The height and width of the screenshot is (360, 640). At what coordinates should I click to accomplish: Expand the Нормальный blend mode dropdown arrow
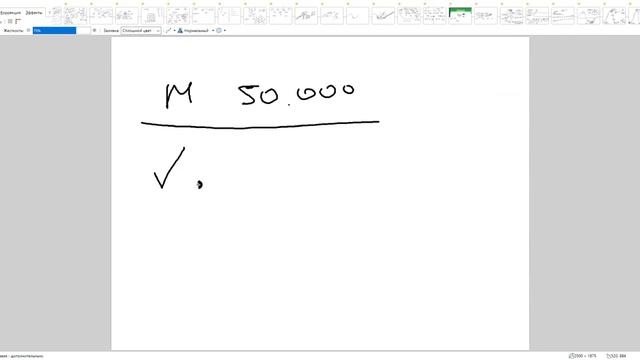coord(213,31)
